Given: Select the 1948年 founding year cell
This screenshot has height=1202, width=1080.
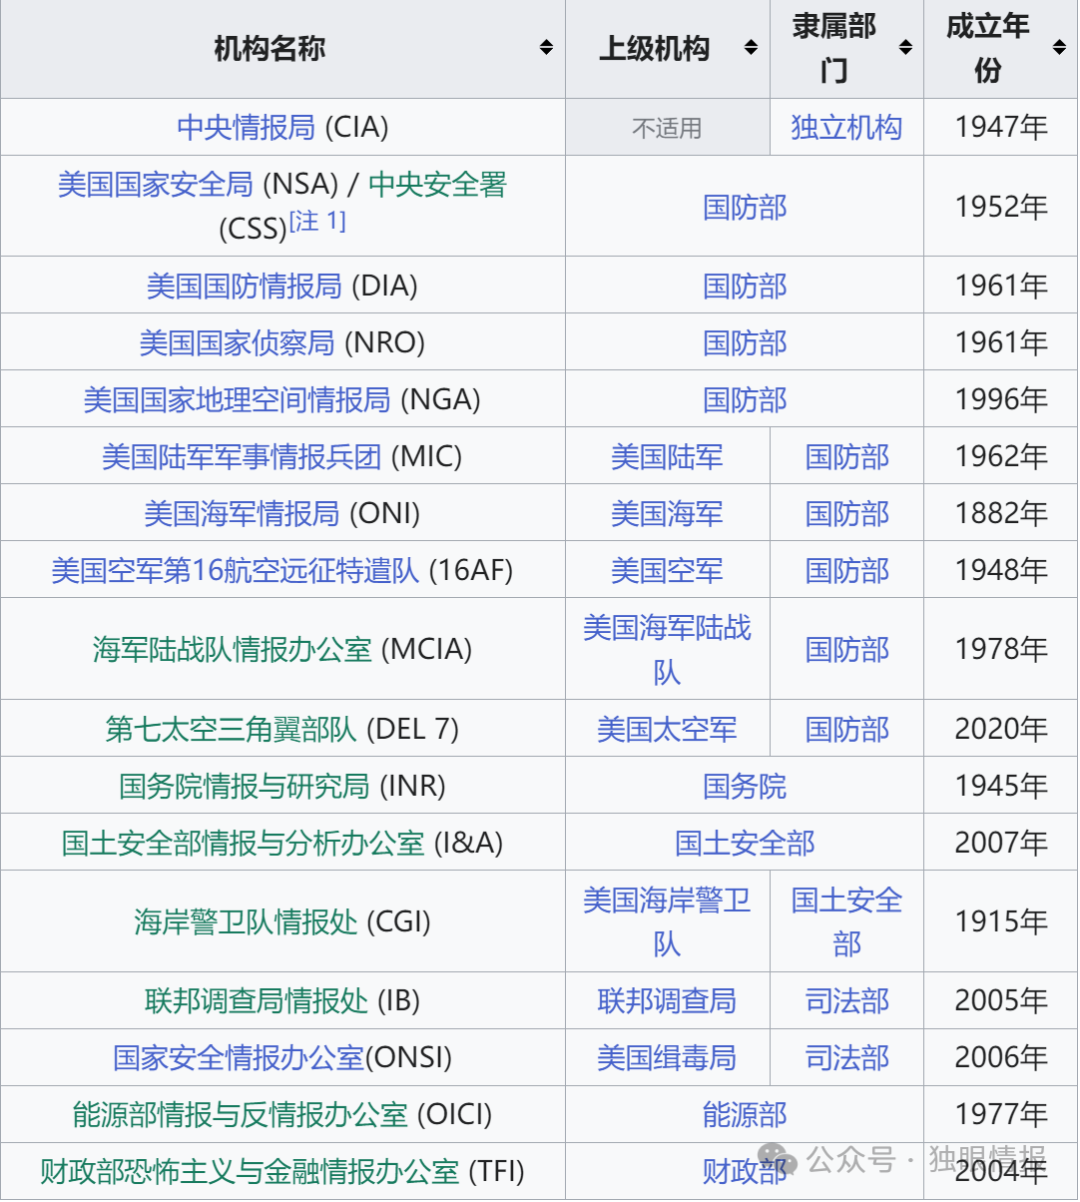Looking at the screenshot, I should (1001, 571).
